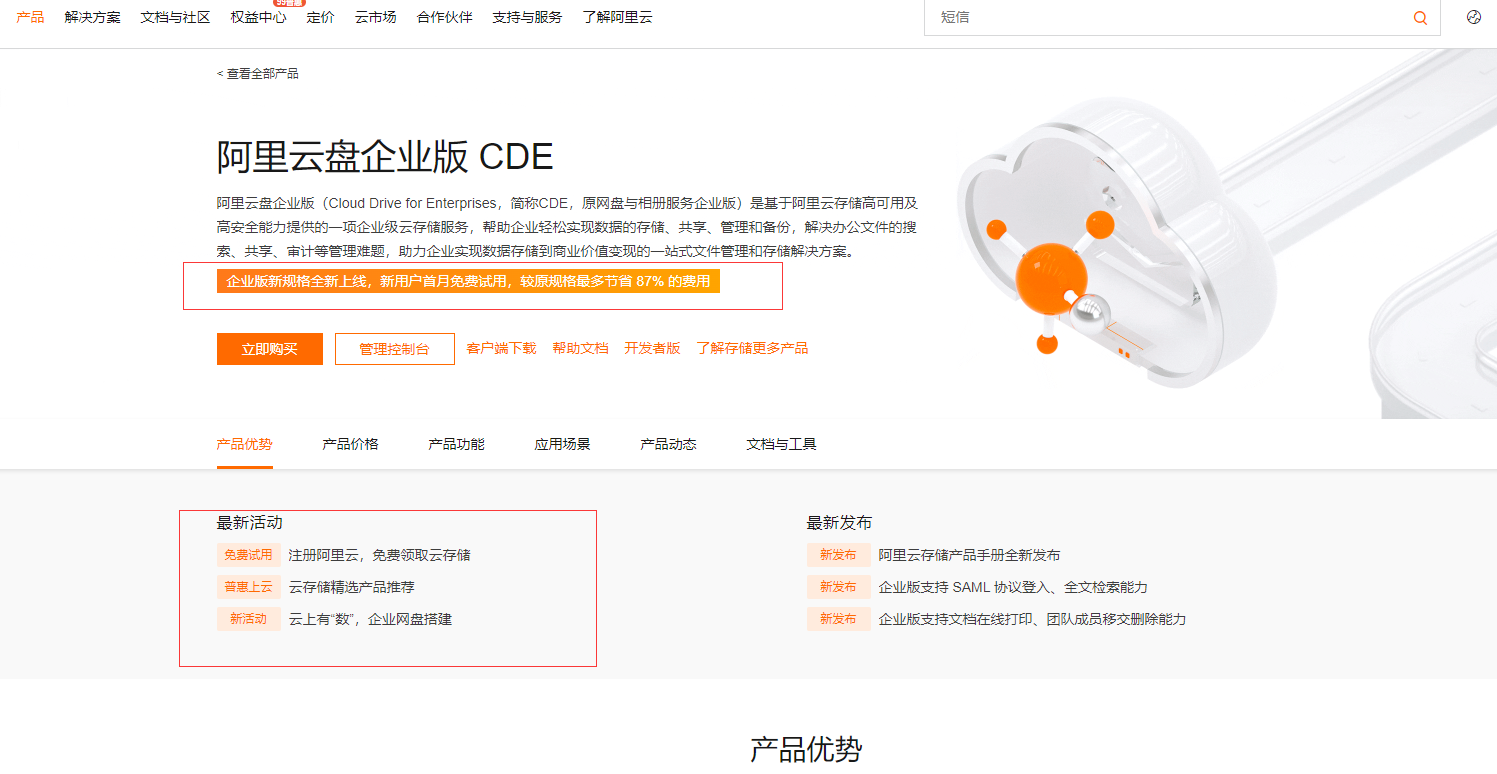Switch to the 产品动态 tab
Viewport: 1497px width, 774px height.
668,444
